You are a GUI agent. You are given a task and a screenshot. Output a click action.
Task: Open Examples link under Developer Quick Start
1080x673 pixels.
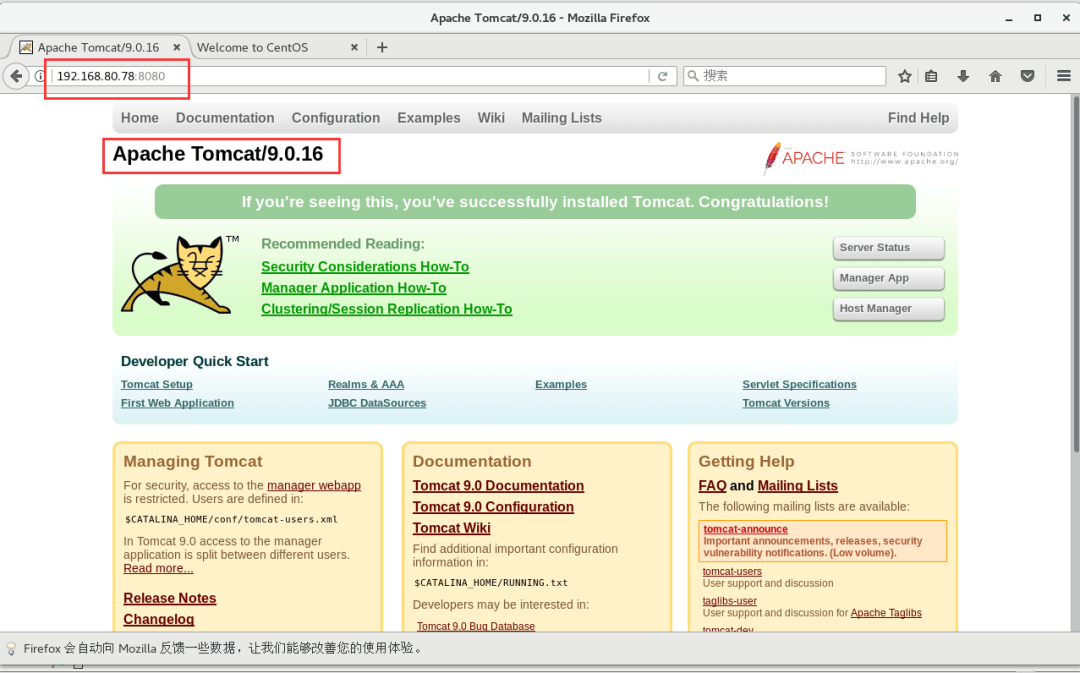pos(561,384)
